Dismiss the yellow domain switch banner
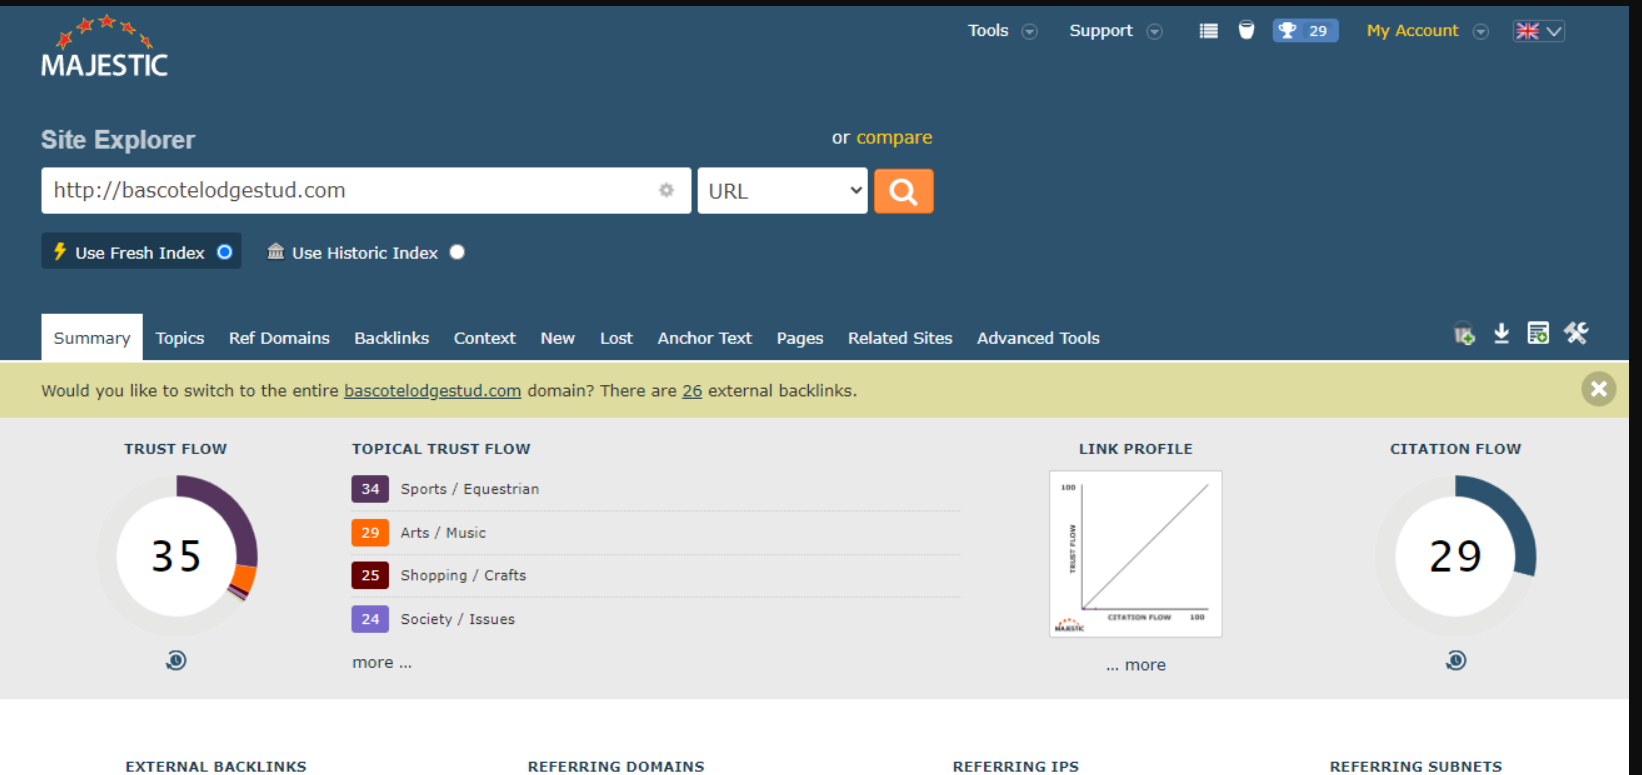The width and height of the screenshot is (1642, 775). coord(1598,389)
